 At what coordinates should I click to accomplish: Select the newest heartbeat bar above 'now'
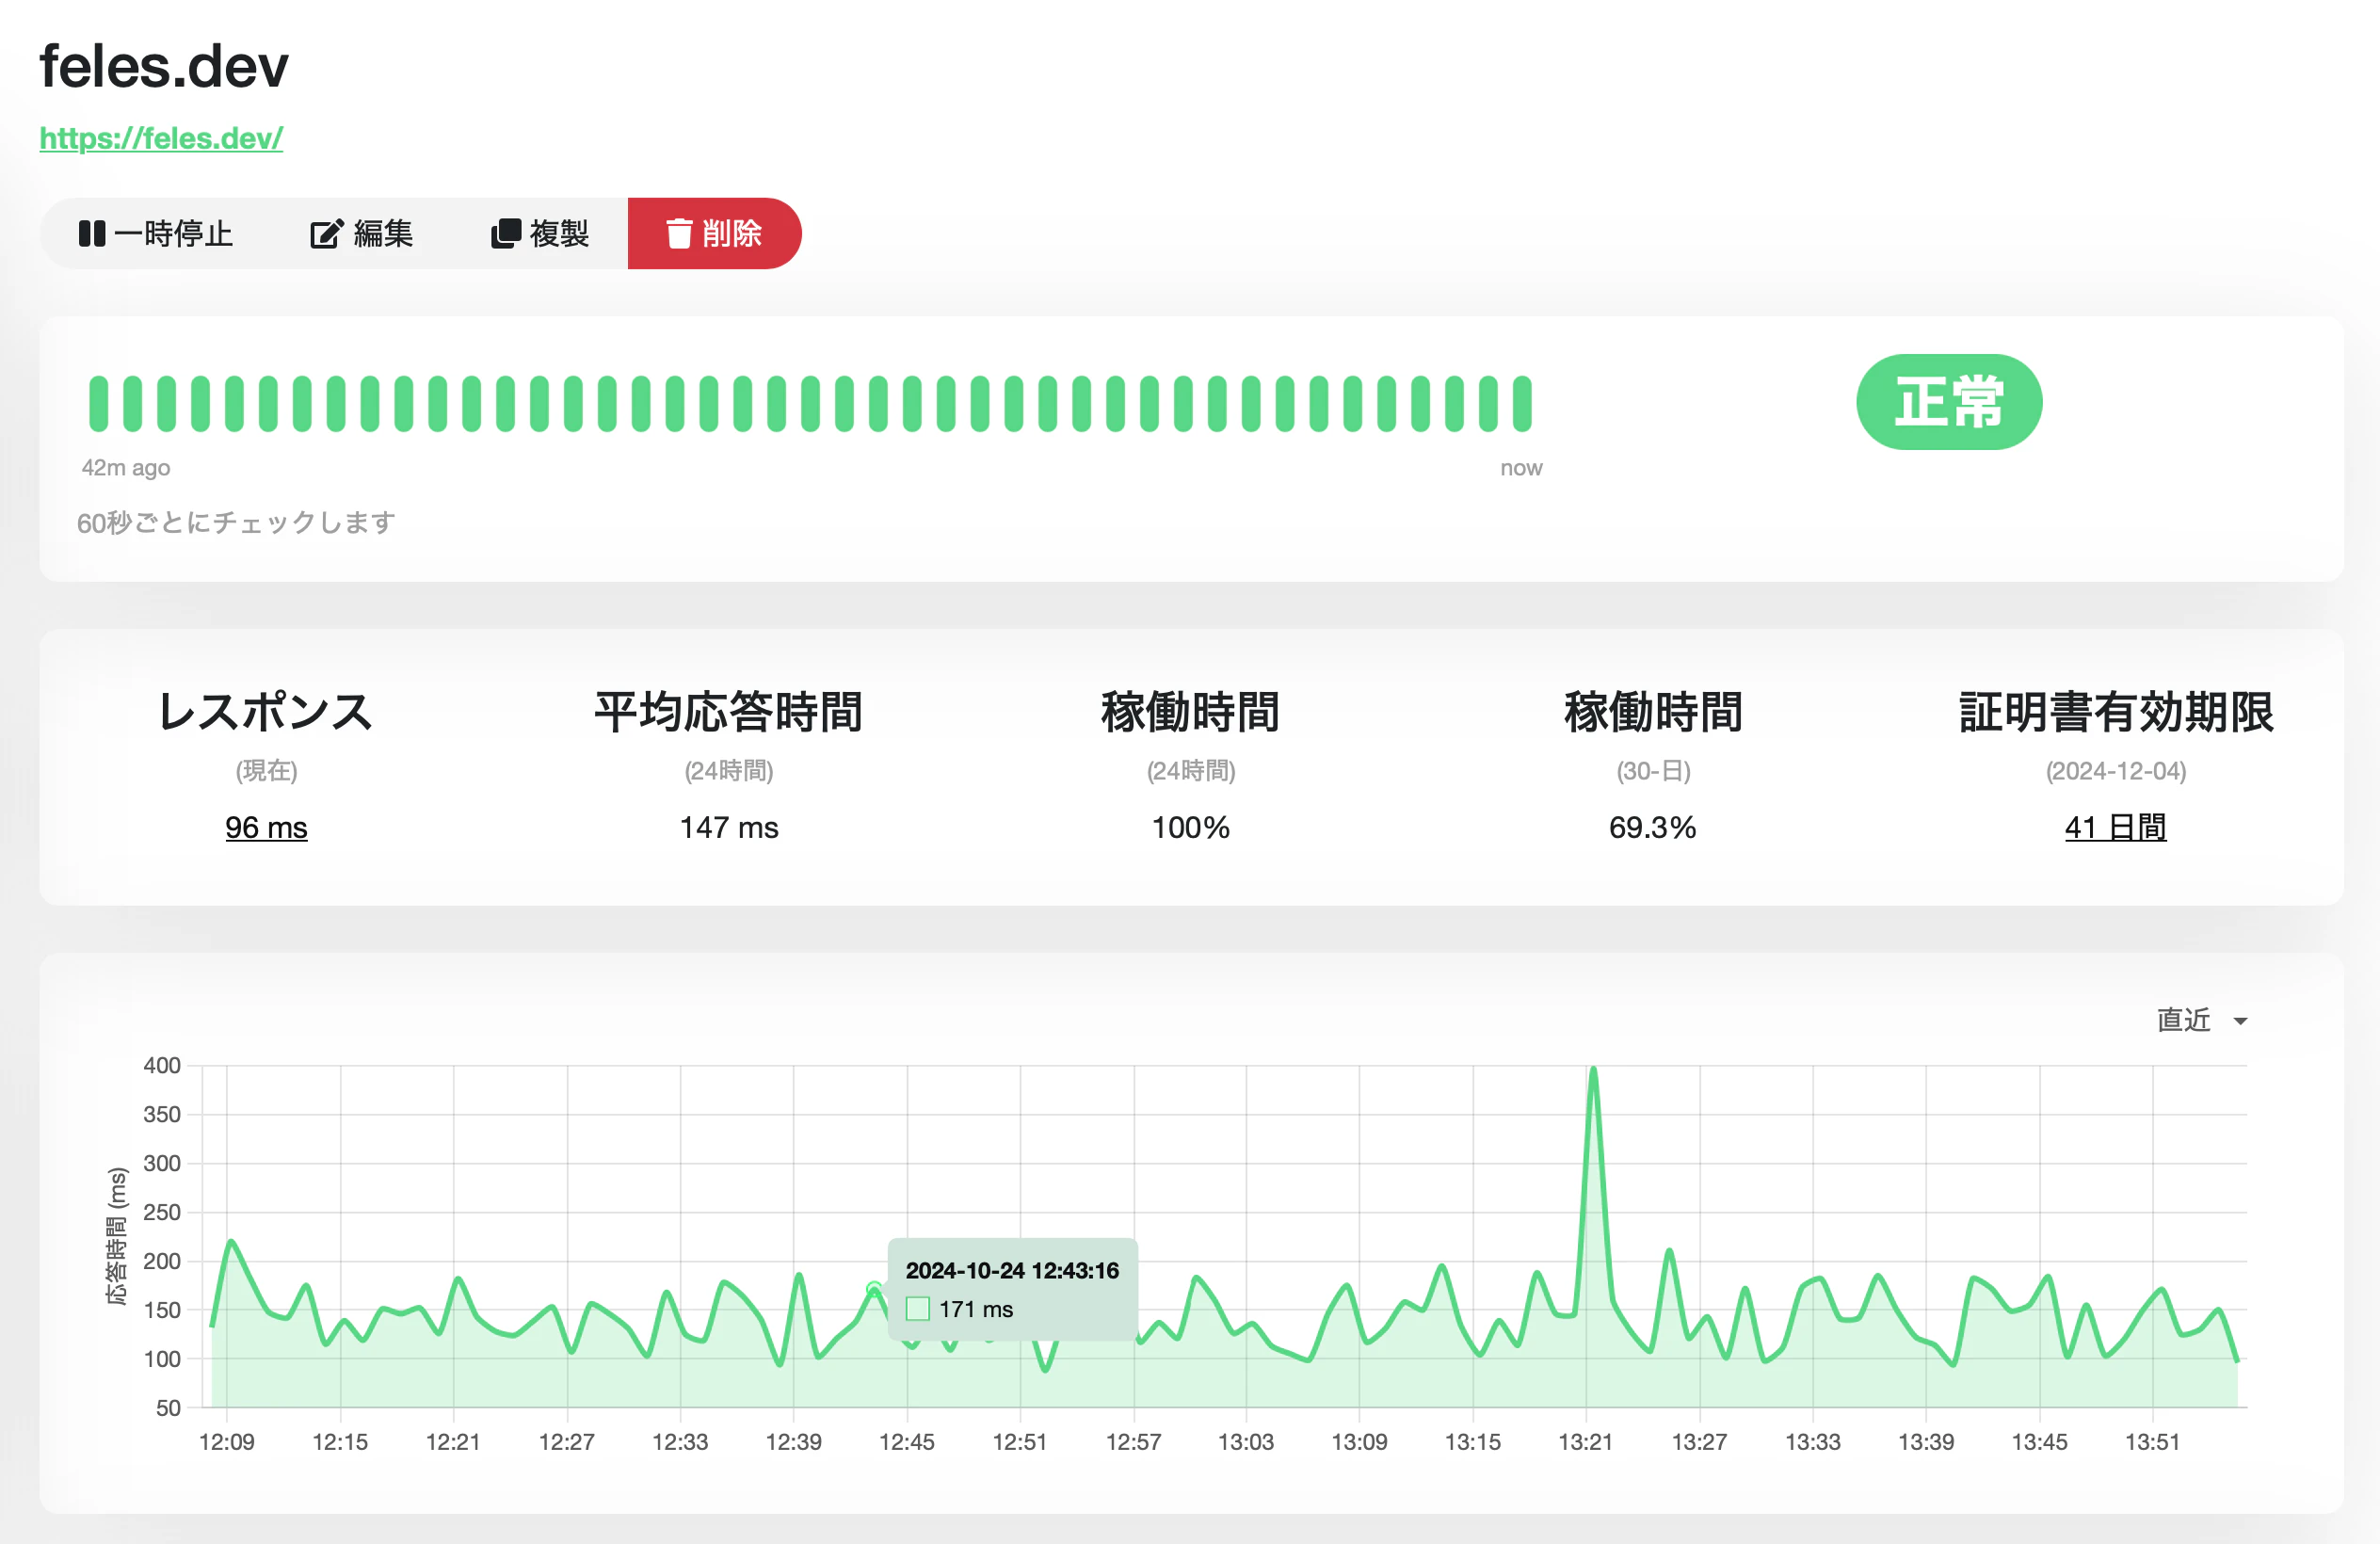pyautogui.click(x=1522, y=404)
